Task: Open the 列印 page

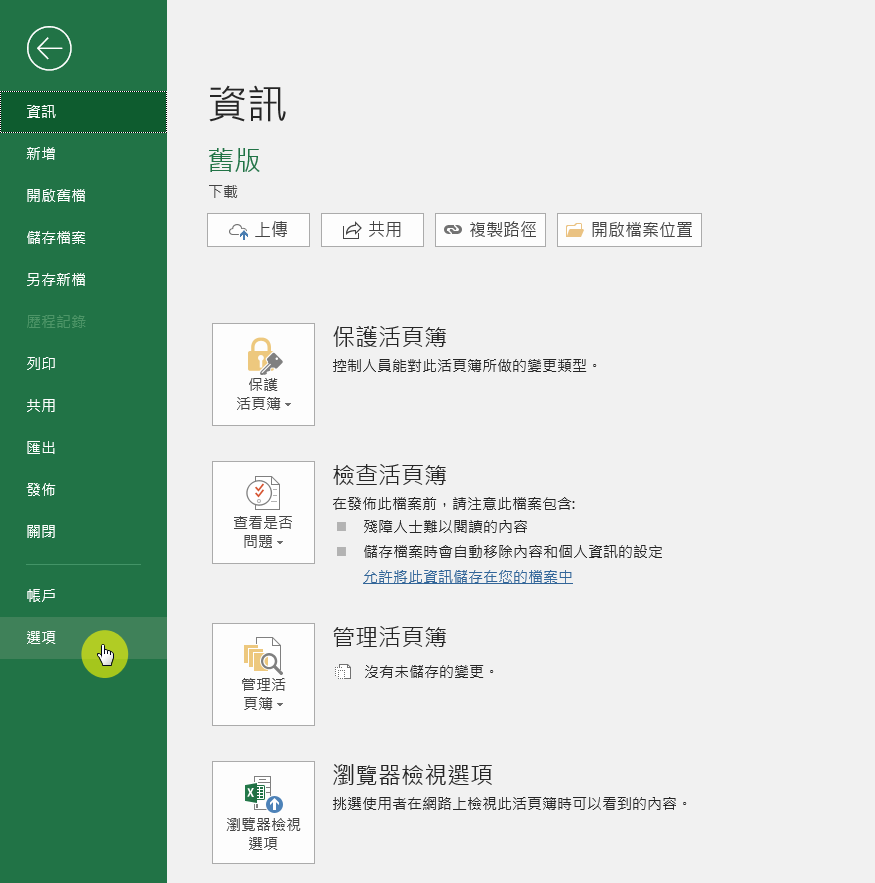Action: pos(83,364)
